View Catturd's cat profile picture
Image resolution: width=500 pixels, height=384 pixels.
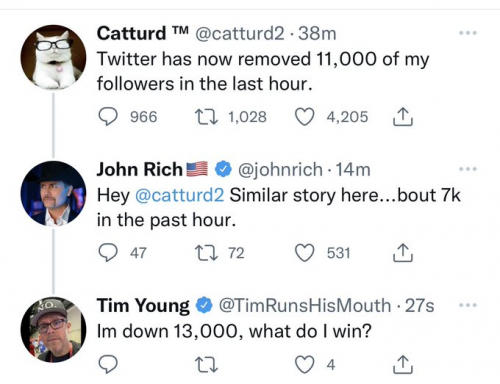point(53,57)
